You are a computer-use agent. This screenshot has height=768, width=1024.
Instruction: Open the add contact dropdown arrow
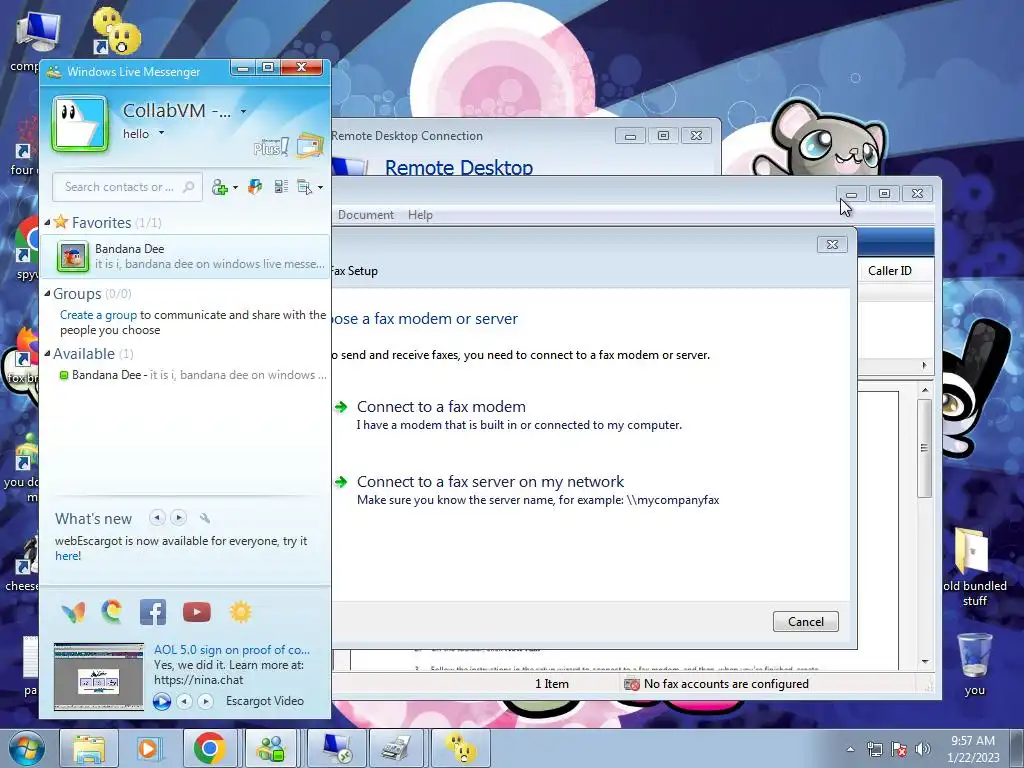(235, 188)
